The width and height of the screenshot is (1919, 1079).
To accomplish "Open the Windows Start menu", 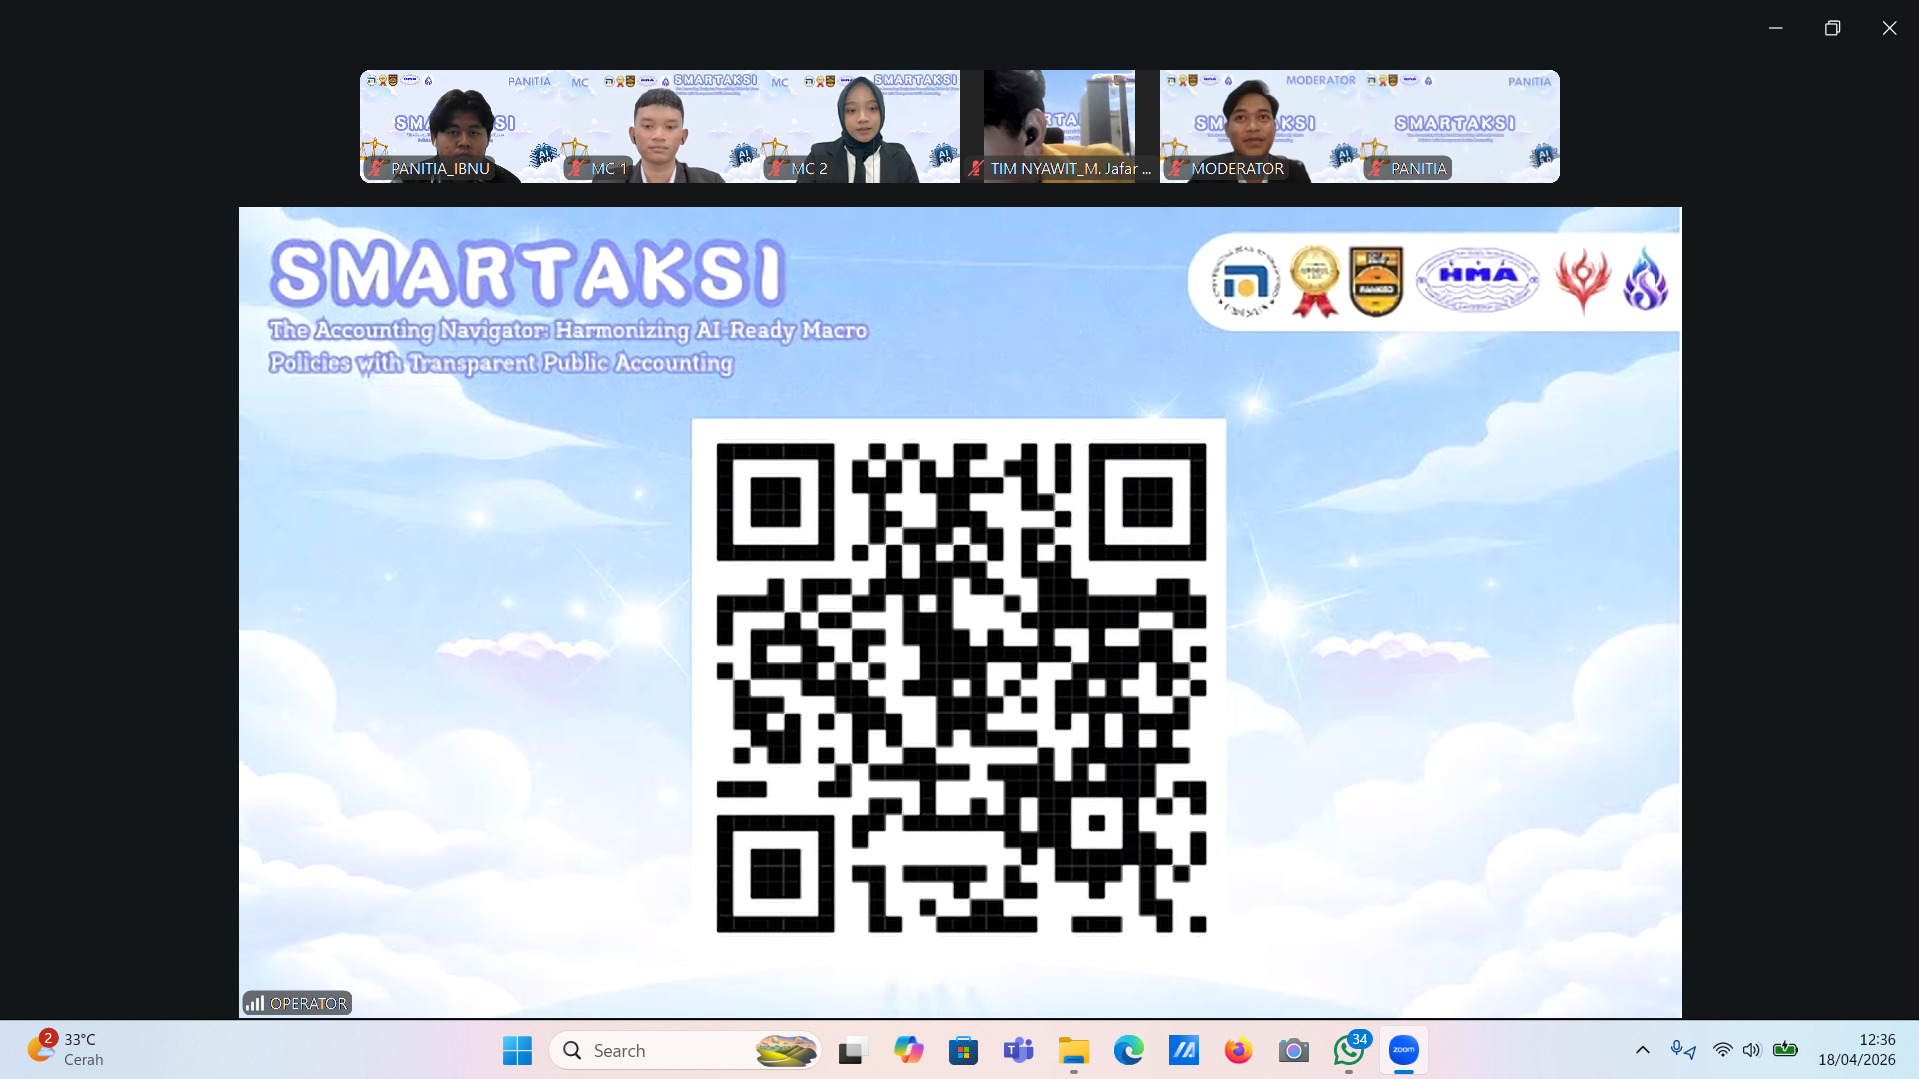I will click(516, 1050).
